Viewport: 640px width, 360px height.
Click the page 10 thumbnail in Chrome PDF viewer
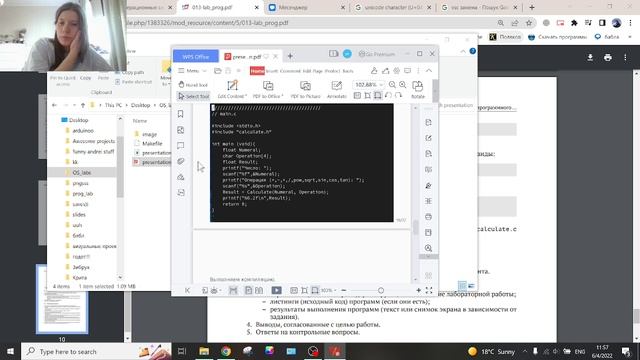coord(62,299)
